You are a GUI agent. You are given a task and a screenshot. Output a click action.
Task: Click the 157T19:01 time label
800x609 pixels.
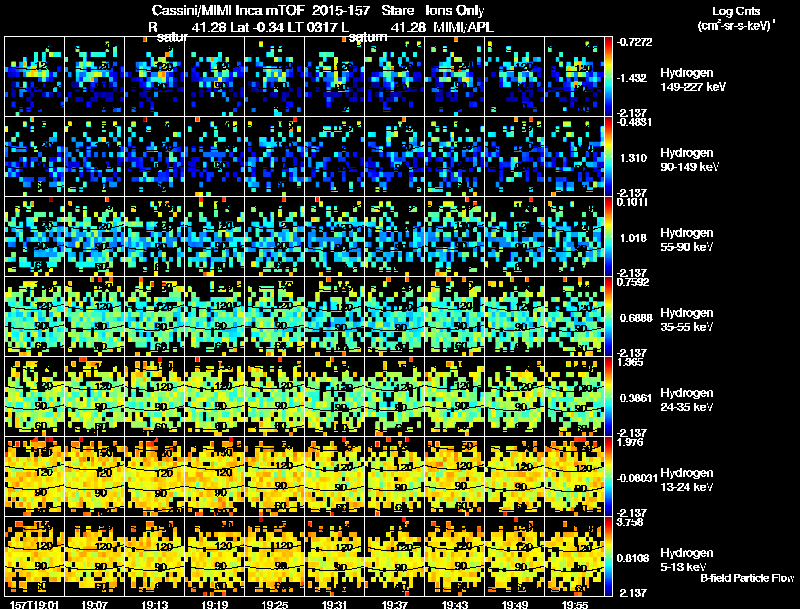[34, 604]
